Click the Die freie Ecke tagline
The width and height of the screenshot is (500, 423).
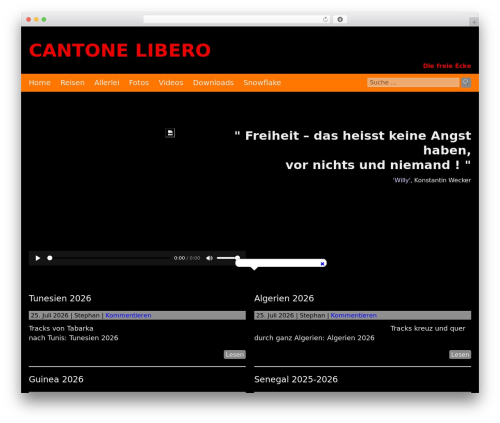[447, 66]
